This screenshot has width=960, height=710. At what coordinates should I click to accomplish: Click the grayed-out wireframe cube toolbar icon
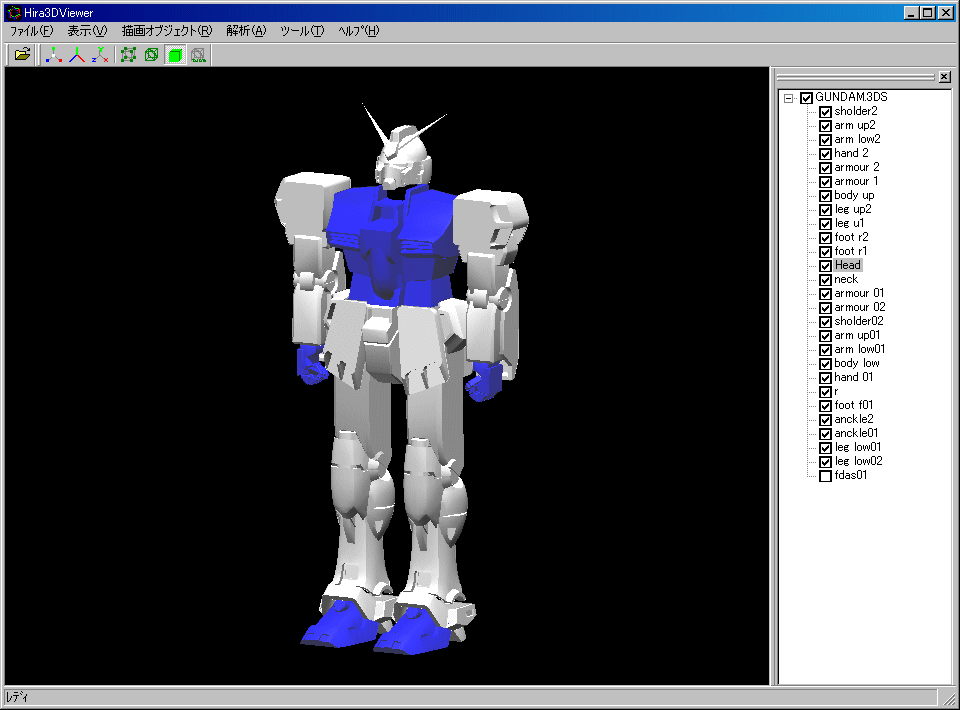click(x=198, y=55)
